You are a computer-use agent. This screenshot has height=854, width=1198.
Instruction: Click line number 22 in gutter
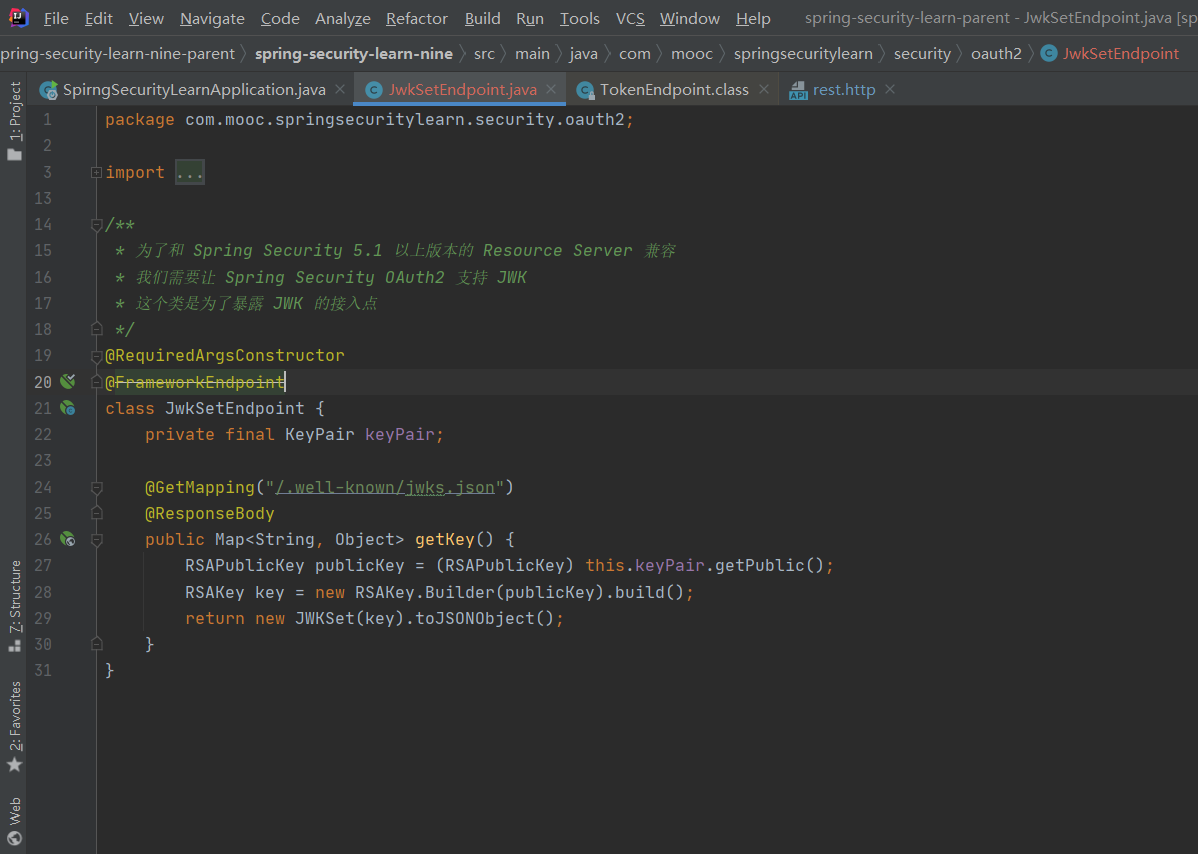43,435
